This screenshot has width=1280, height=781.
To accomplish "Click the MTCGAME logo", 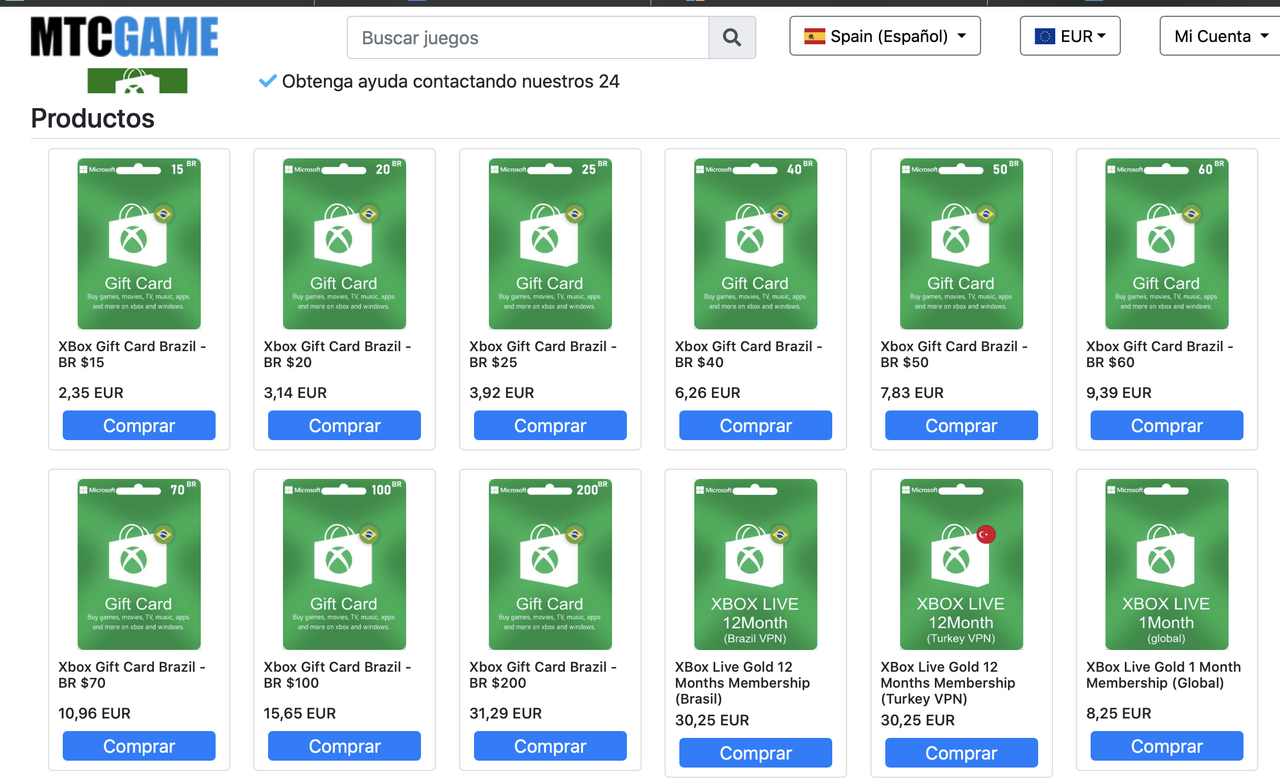I will tap(124, 38).
